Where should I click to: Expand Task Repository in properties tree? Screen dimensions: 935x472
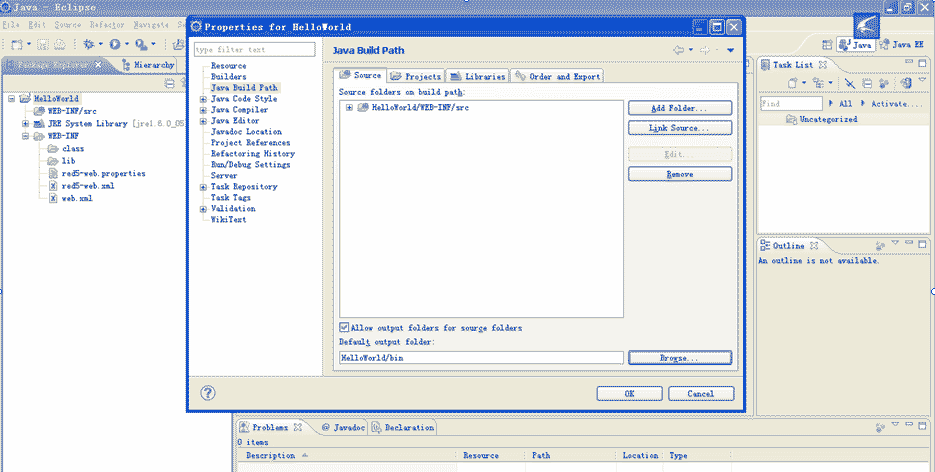point(203,187)
